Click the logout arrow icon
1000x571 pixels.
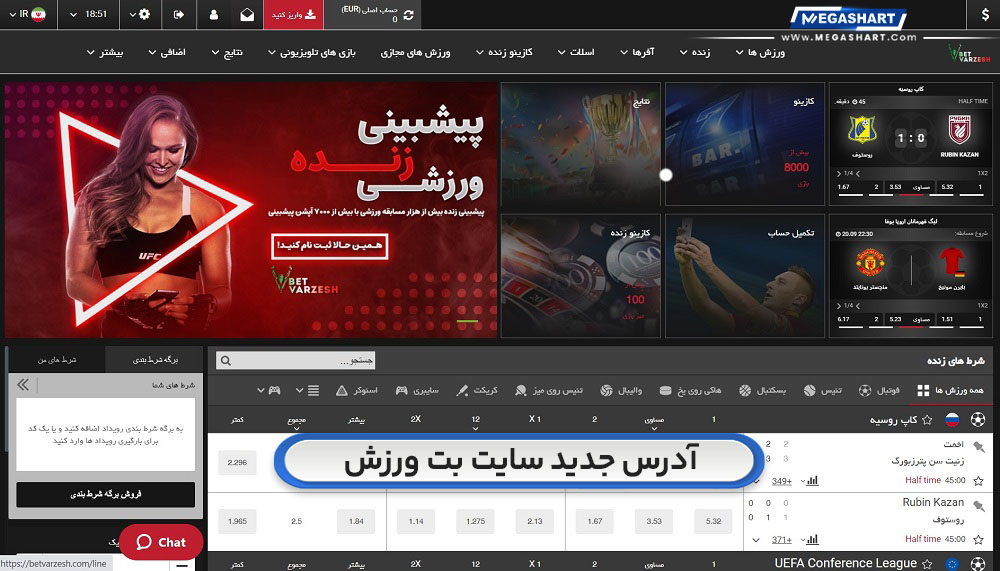pos(179,15)
